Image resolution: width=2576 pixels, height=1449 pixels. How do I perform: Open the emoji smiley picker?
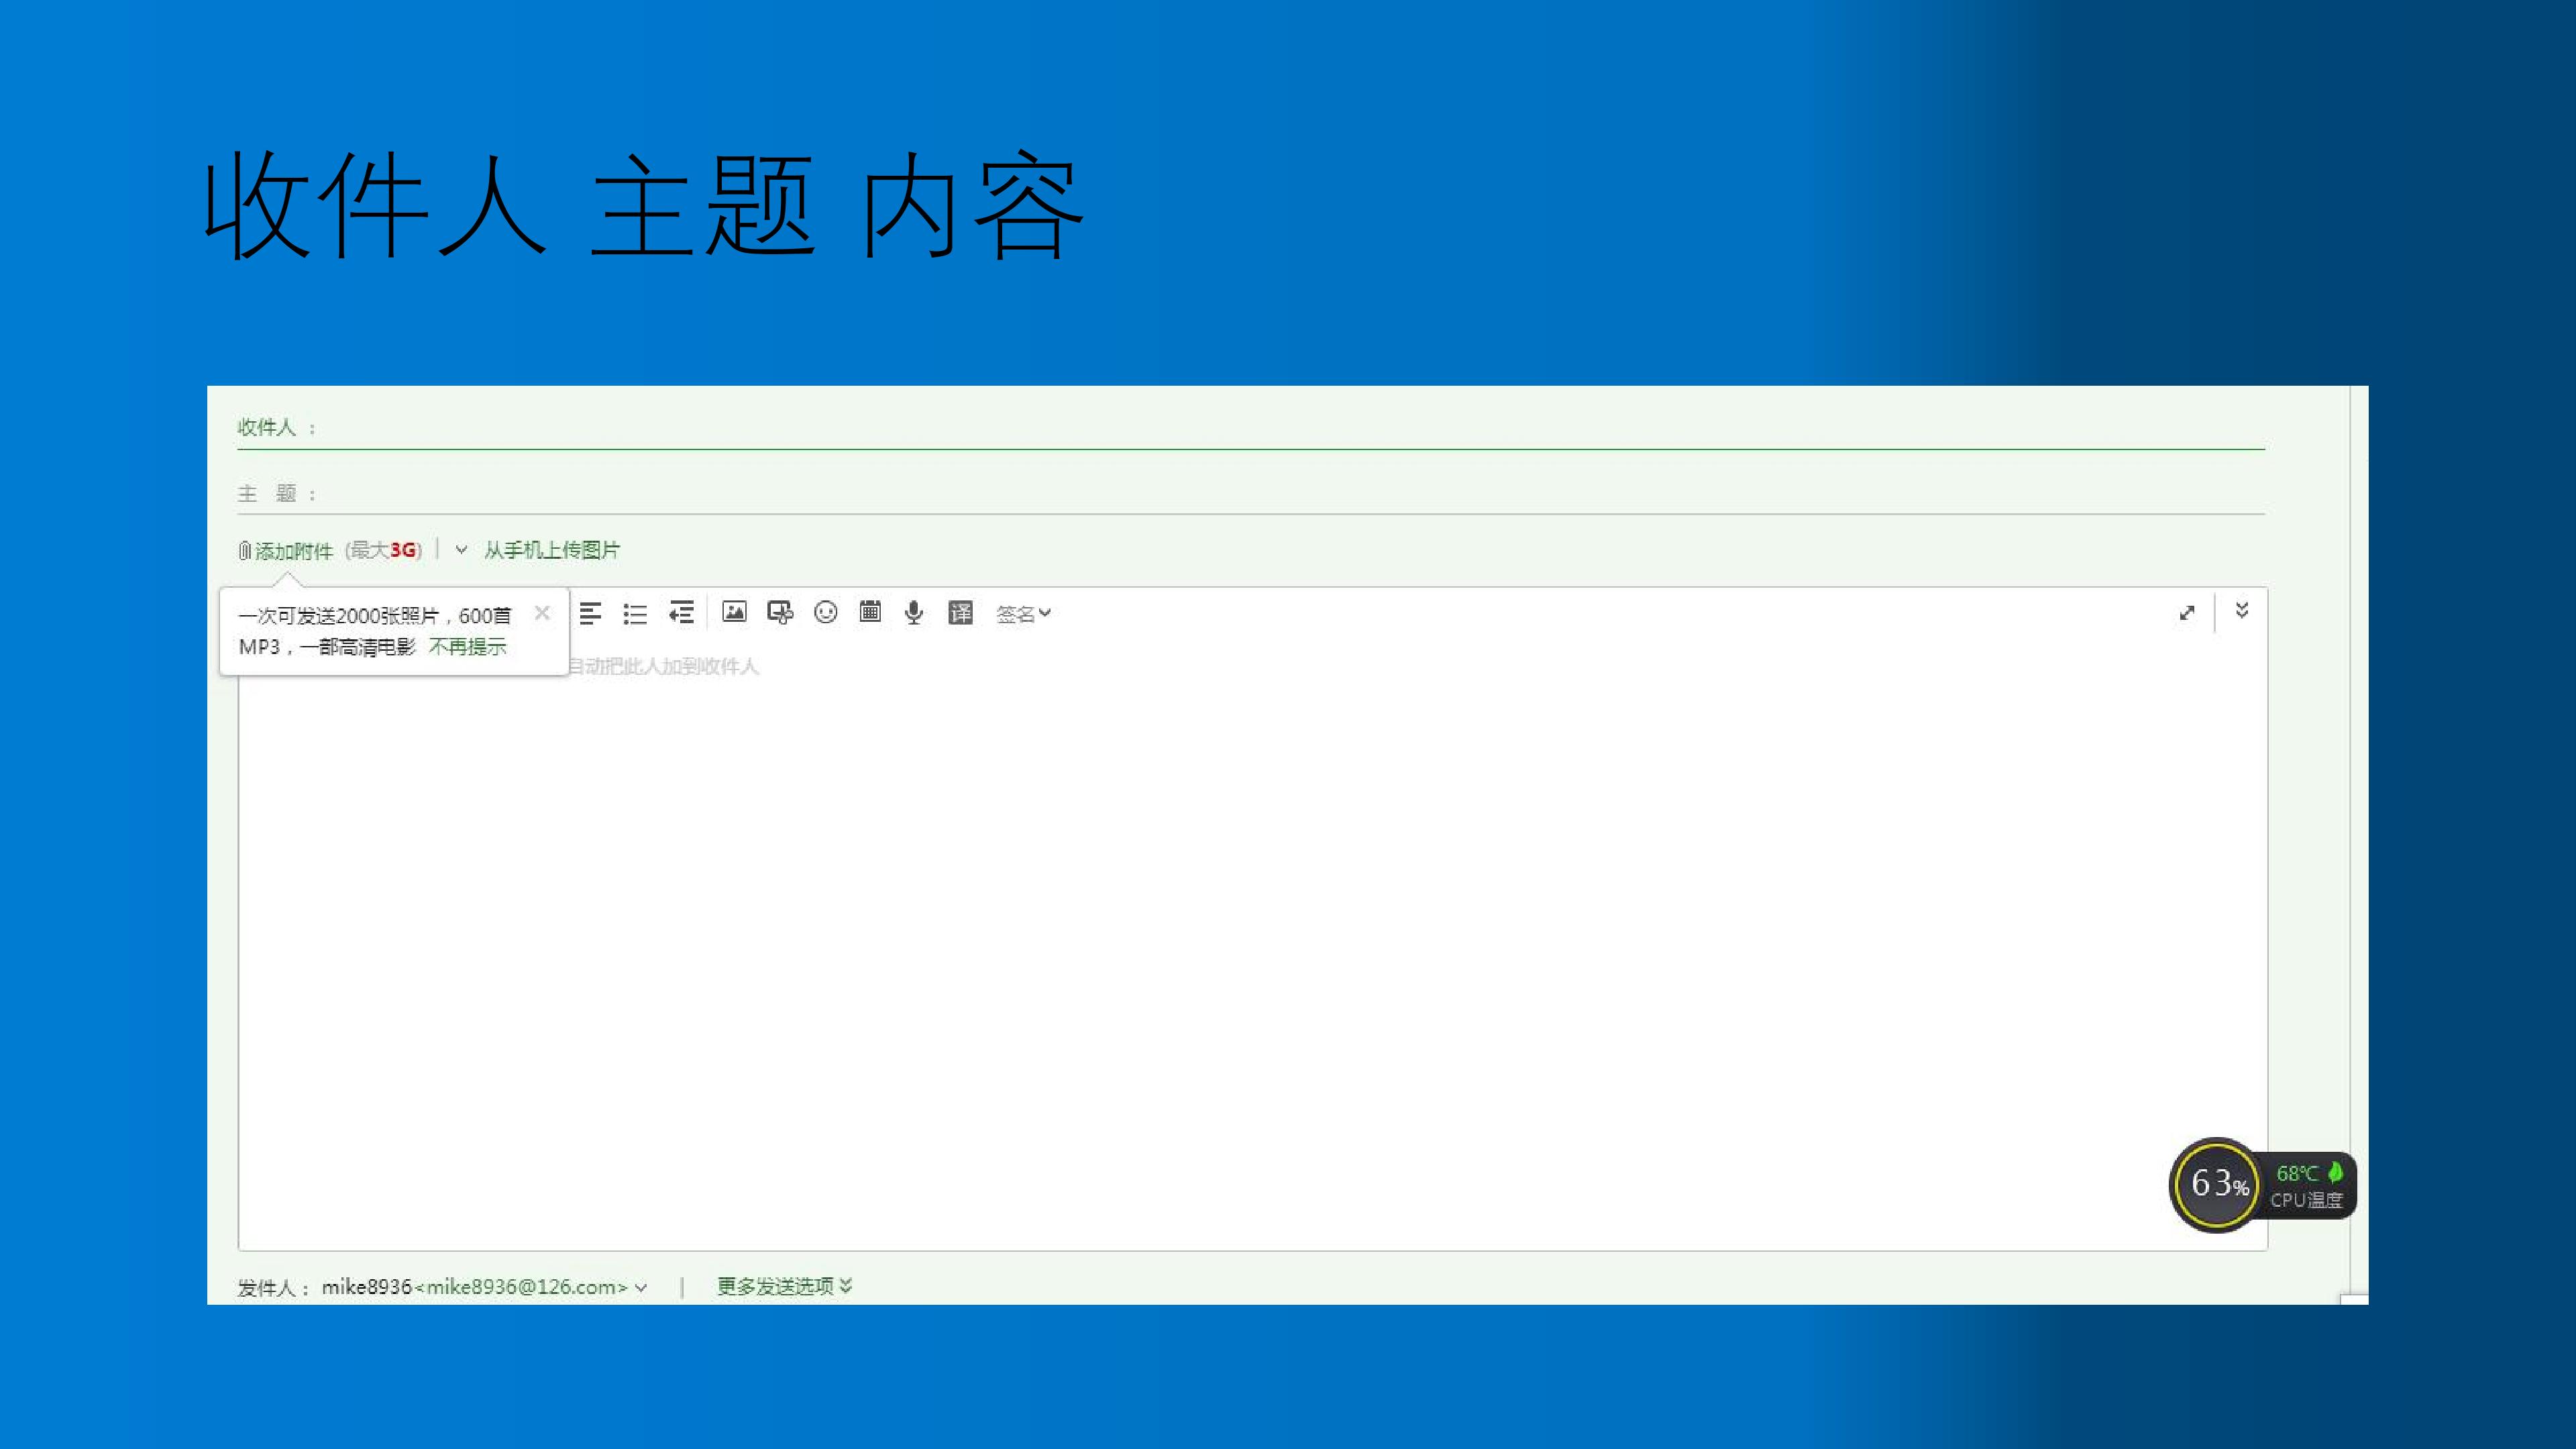825,612
